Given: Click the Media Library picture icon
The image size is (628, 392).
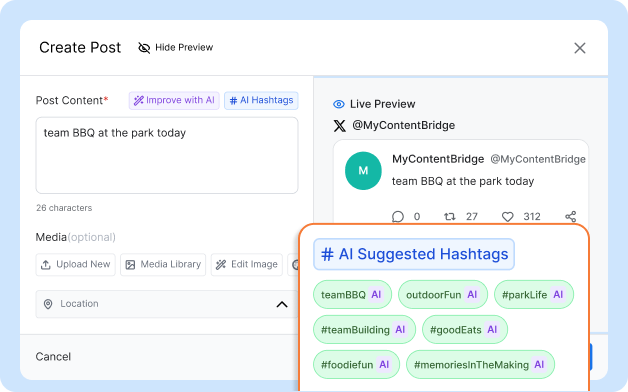Looking at the screenshot, I should point(130,265).
